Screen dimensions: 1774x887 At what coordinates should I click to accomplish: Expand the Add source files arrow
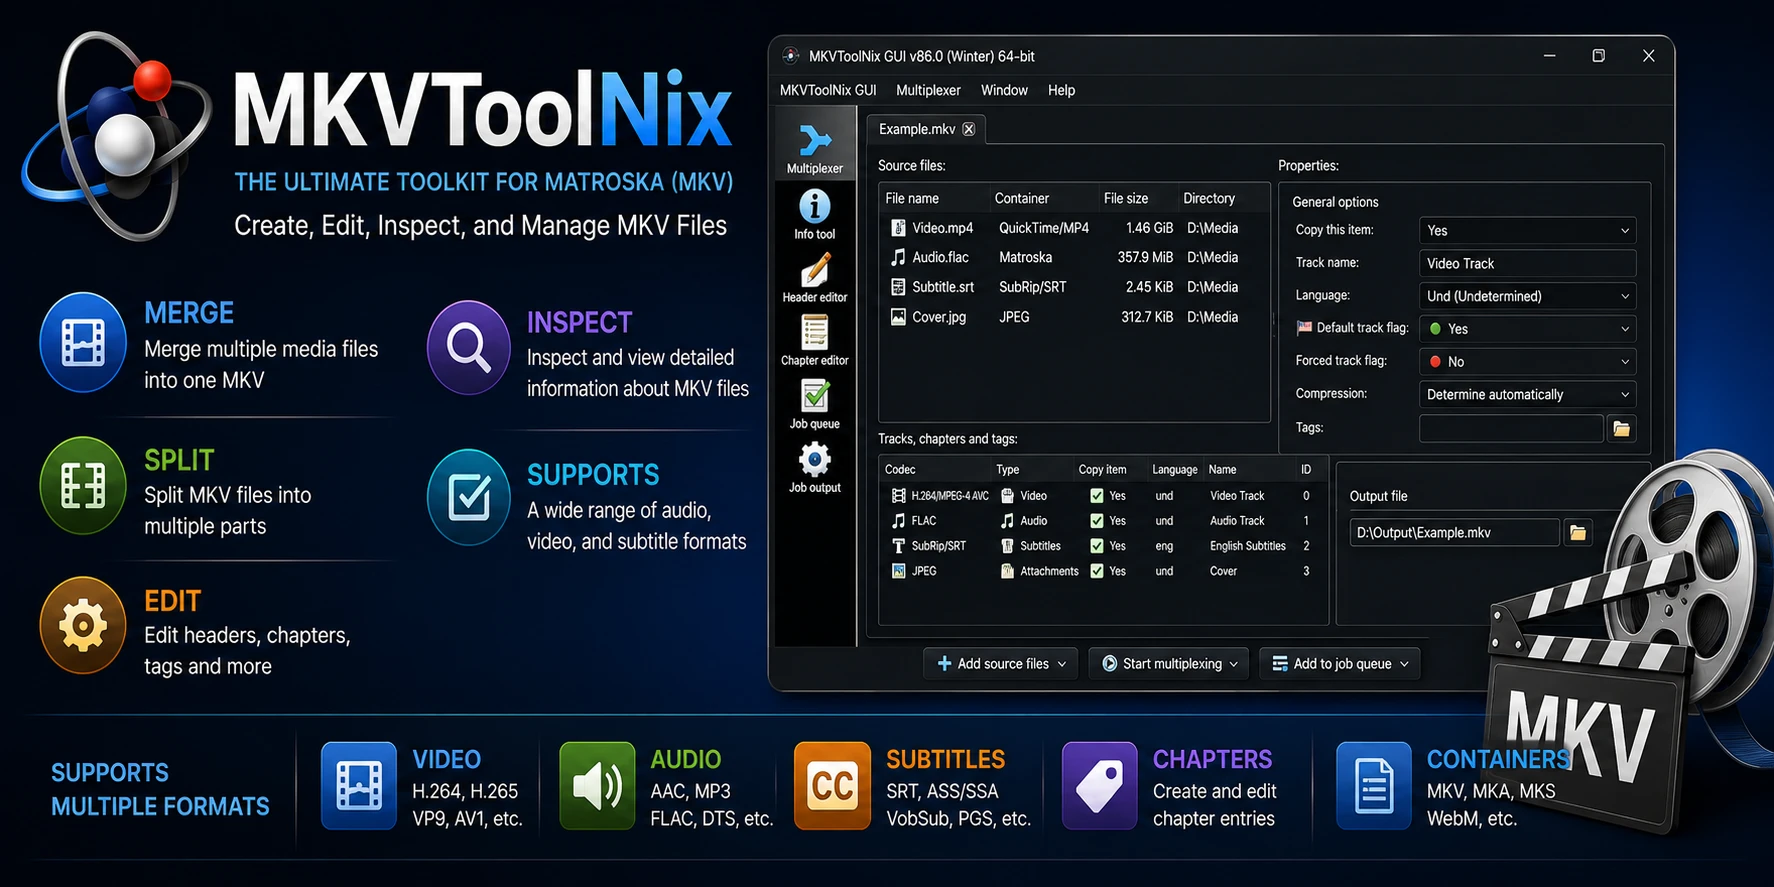tap(1062, 664)
